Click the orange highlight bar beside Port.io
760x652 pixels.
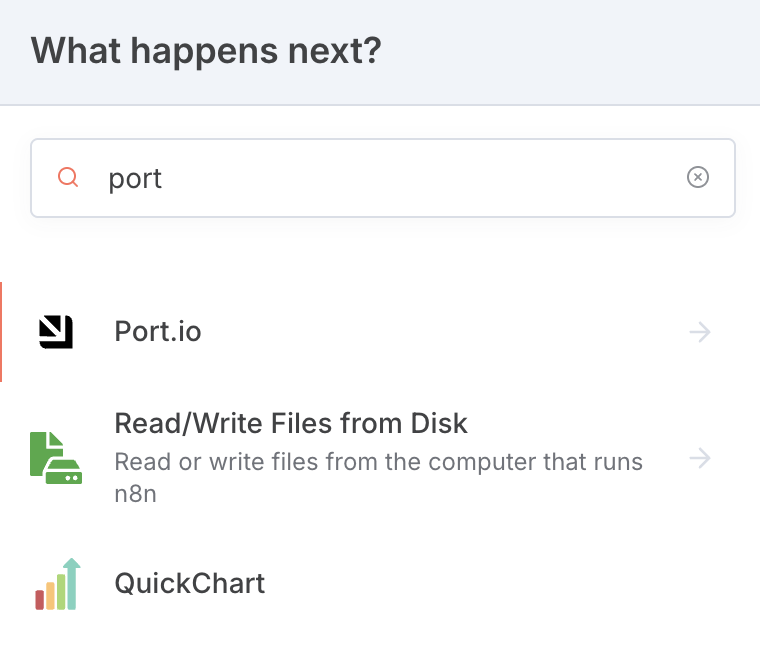click(1, 332)
